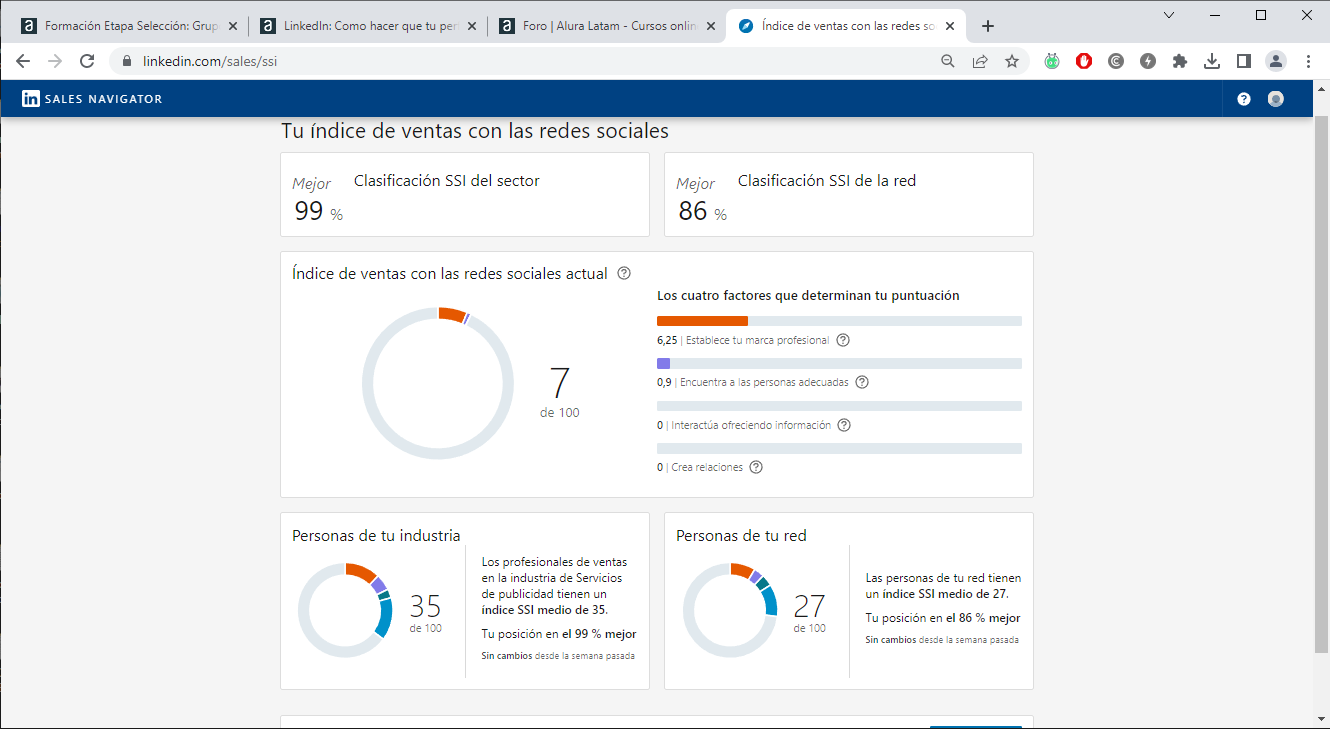This screenshot has height=729, width=1330.
Task: Click the share page icon
Action: 980,61
